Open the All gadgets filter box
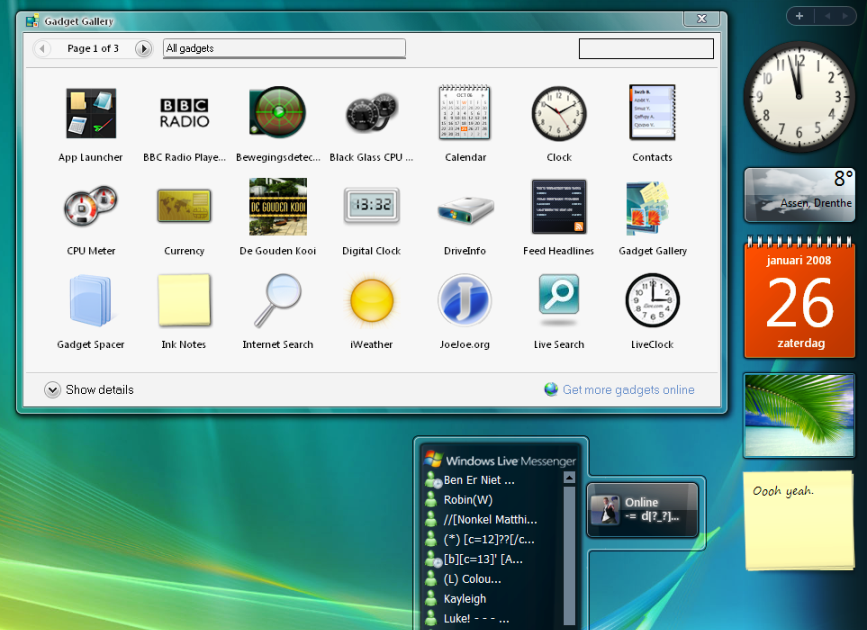This screenshot has width=867, height=630. pyautogui.click(x=284, y=48)
